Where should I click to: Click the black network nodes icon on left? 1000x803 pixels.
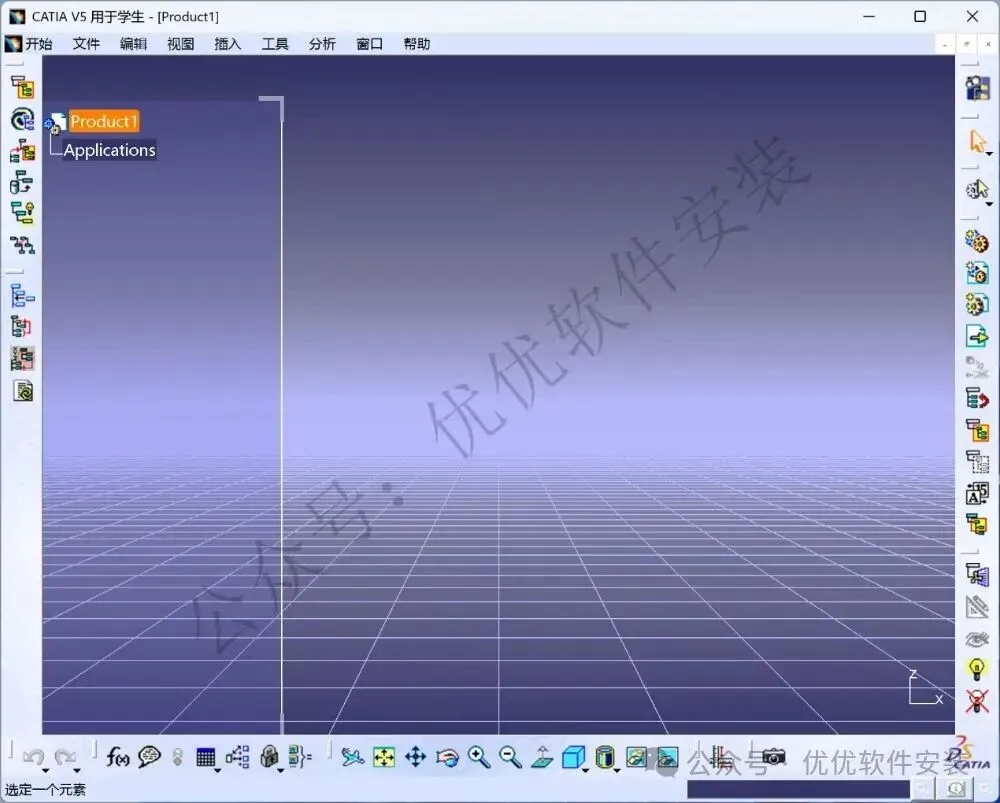[x=22, y=245]
